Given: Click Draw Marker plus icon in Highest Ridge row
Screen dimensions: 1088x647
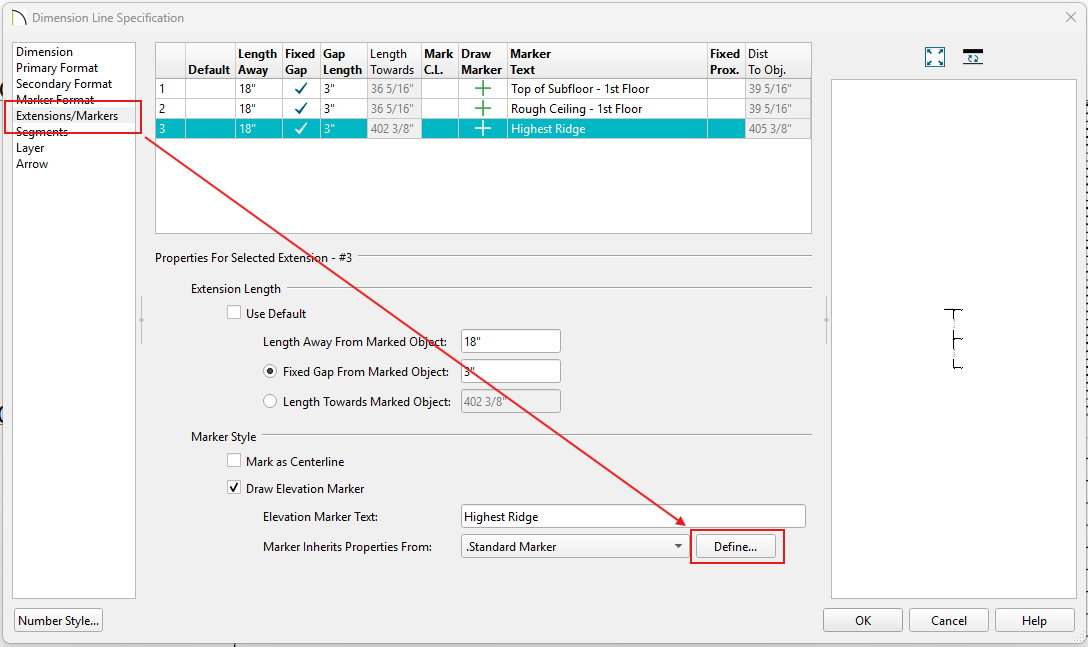Looking at the screenshot, I should click(482, 129).
